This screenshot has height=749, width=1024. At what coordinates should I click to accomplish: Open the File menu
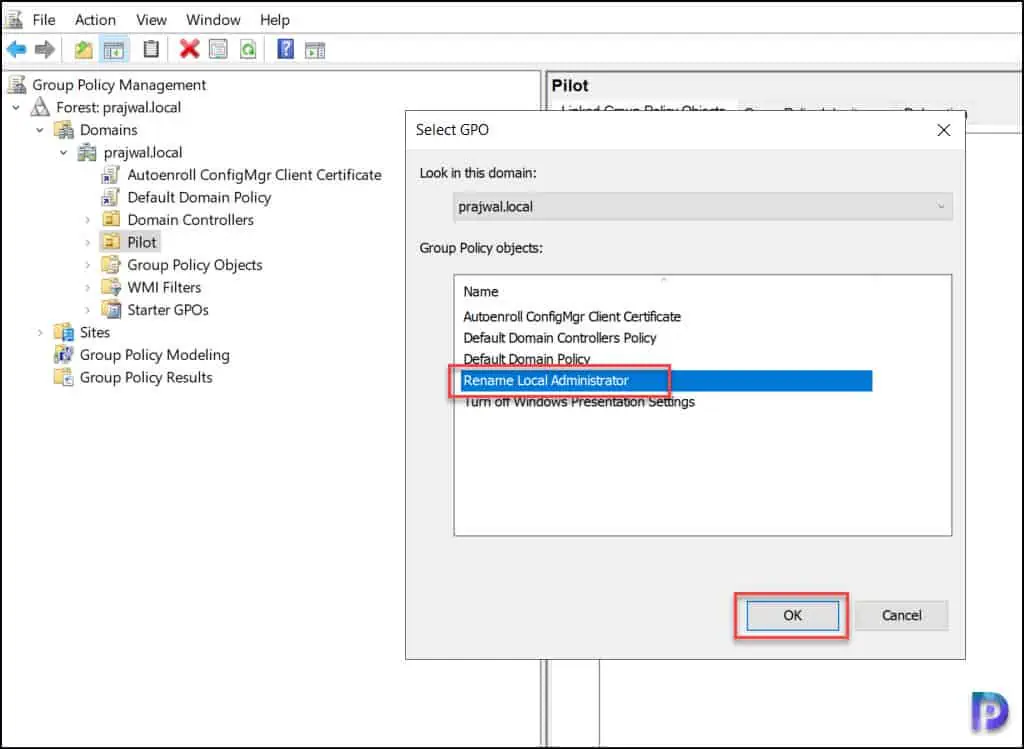tap(44, 20)
